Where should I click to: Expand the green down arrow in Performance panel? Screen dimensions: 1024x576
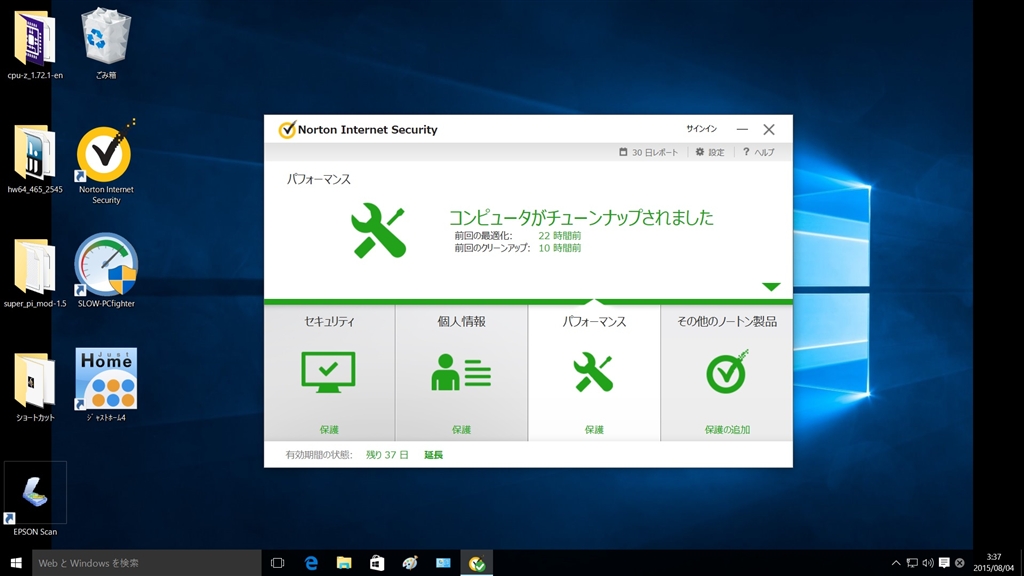tap(770, 287)
